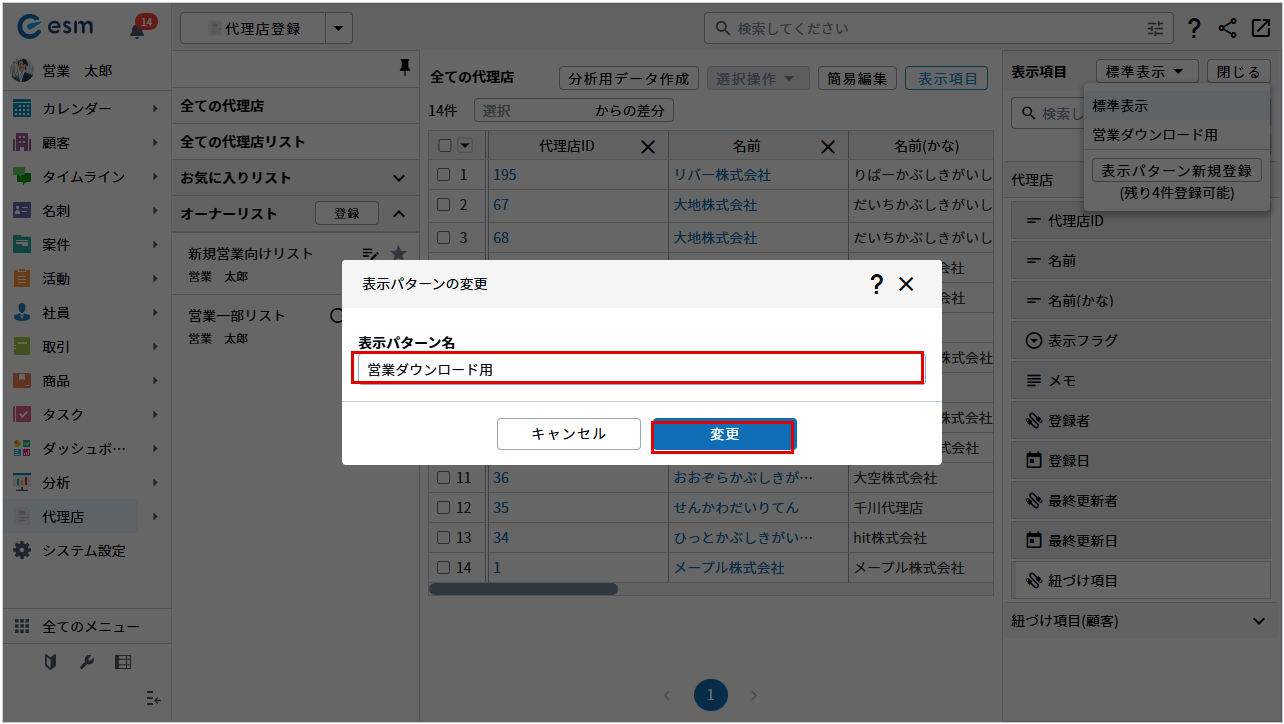
Task: Click the 登録日 calendar field item
Action: coord(1139,461)
